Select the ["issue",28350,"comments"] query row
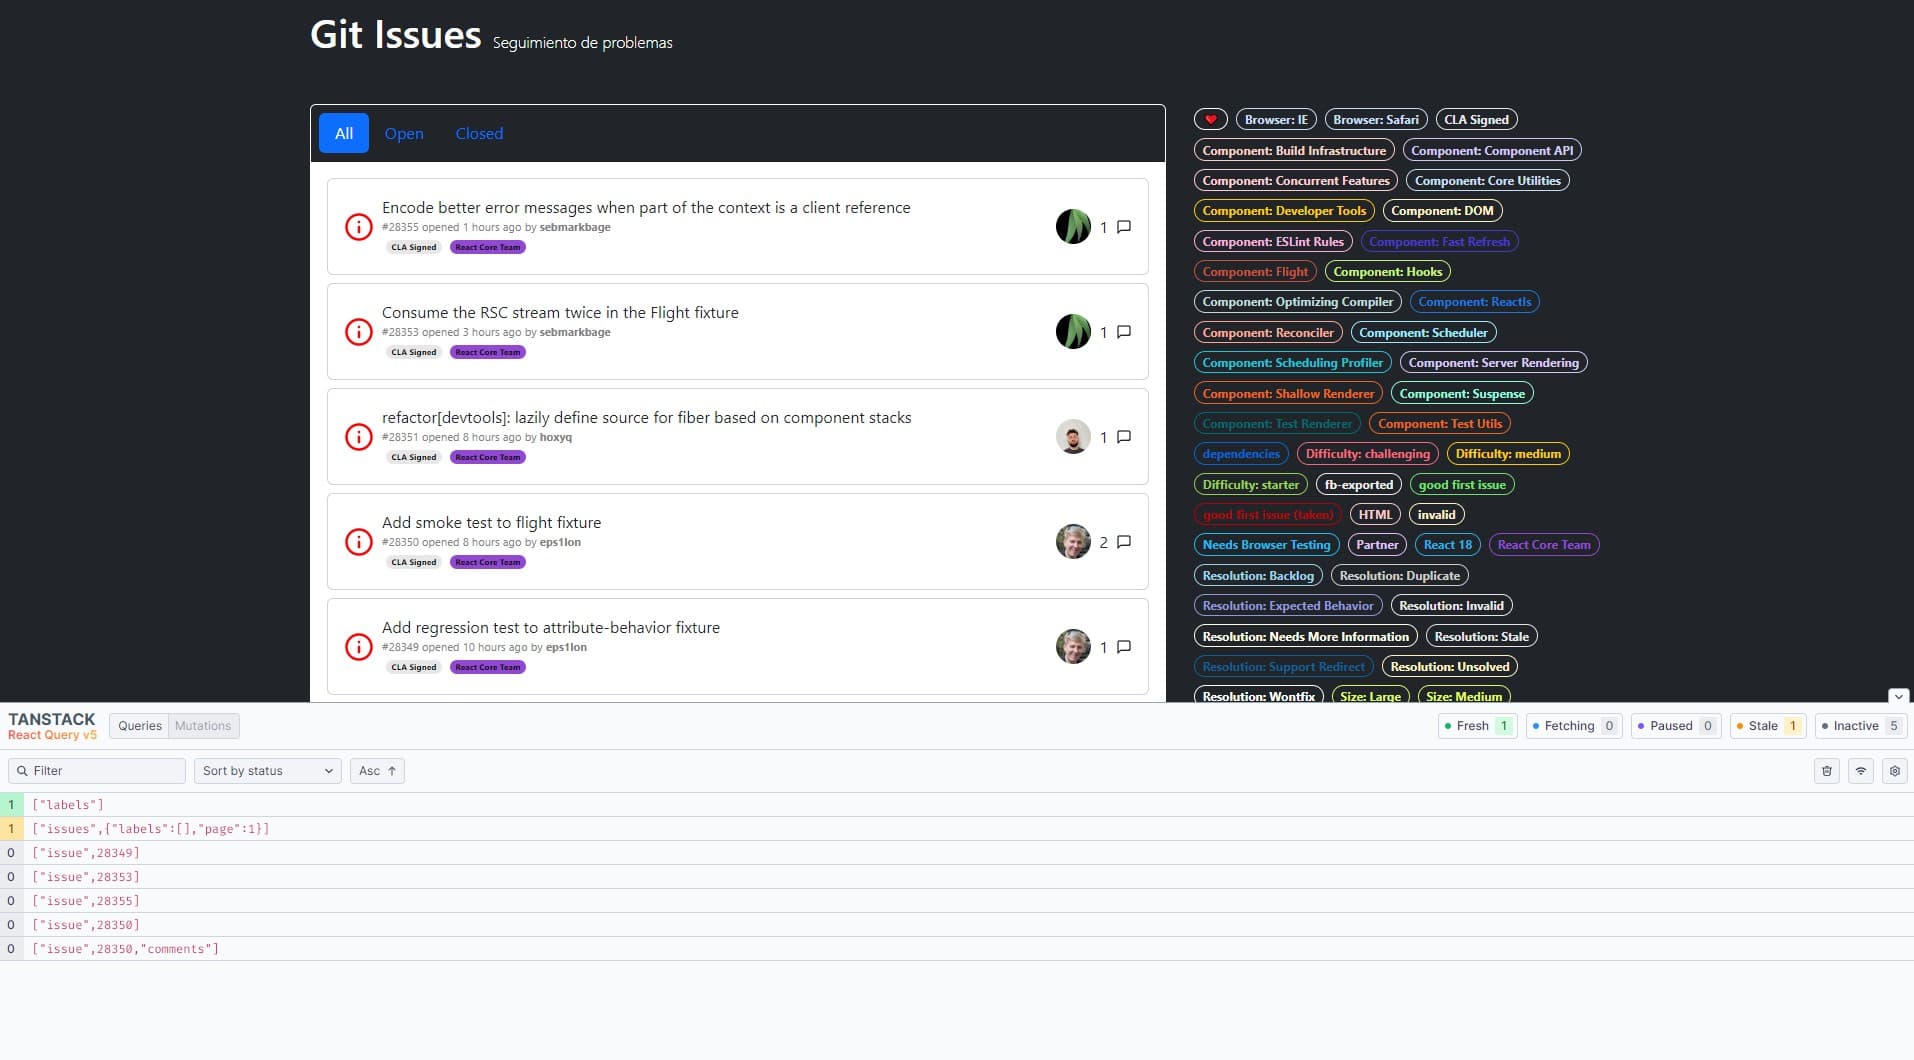This screenshot has height=1060, width=1914. point(957,949)
